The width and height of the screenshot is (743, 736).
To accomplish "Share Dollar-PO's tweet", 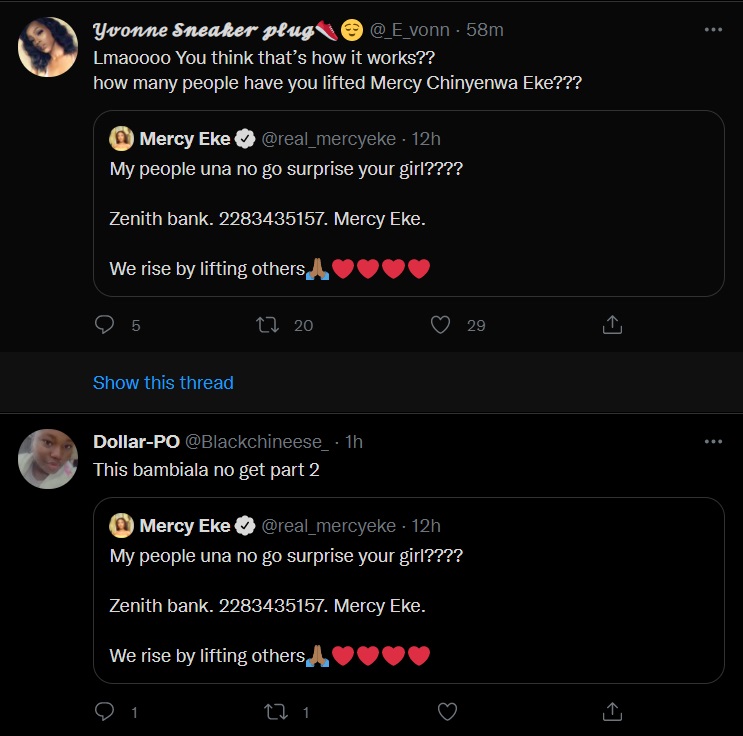I will [x=612, y=712].
